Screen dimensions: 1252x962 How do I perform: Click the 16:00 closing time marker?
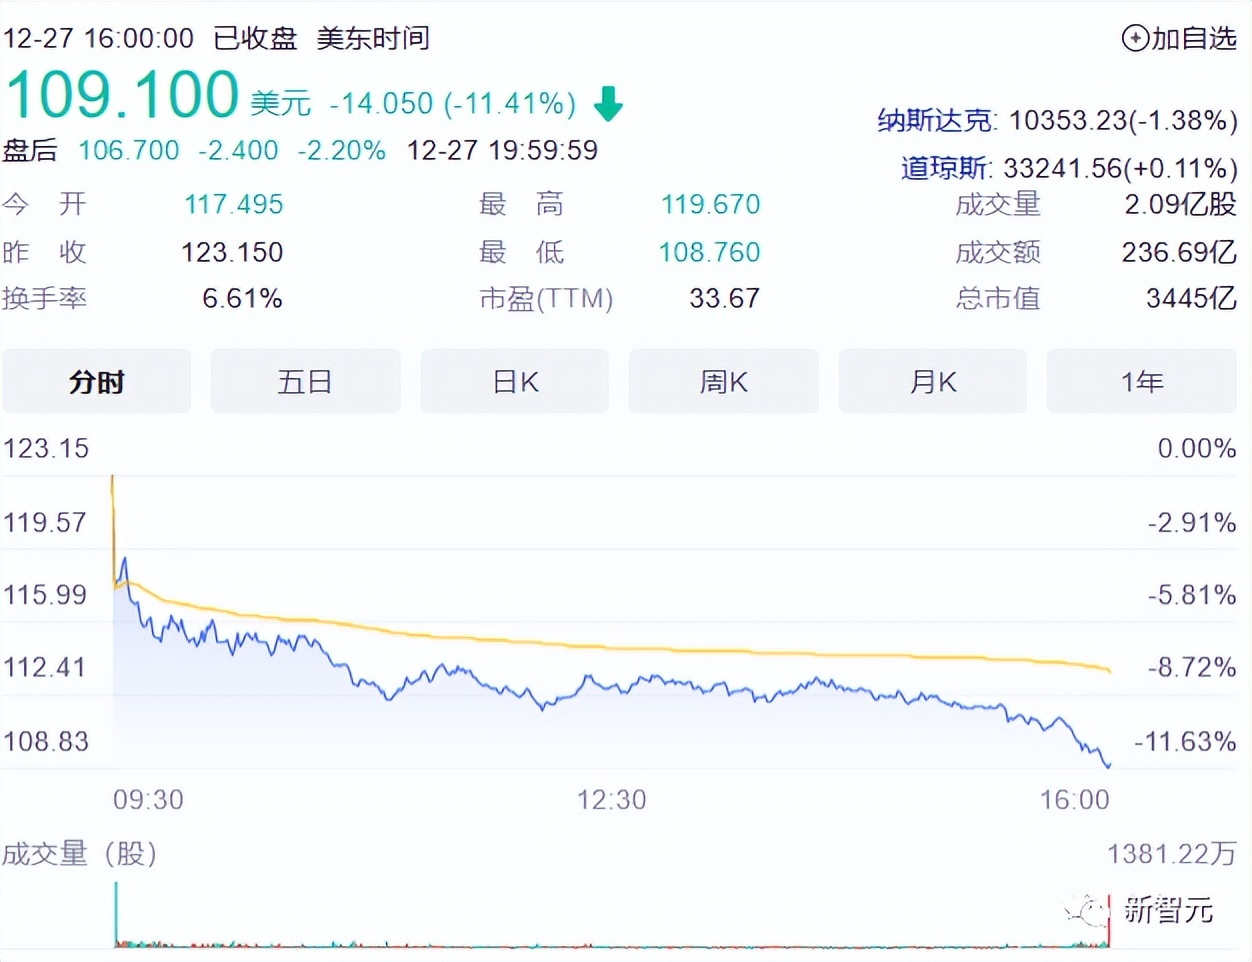click(1074, 800)
